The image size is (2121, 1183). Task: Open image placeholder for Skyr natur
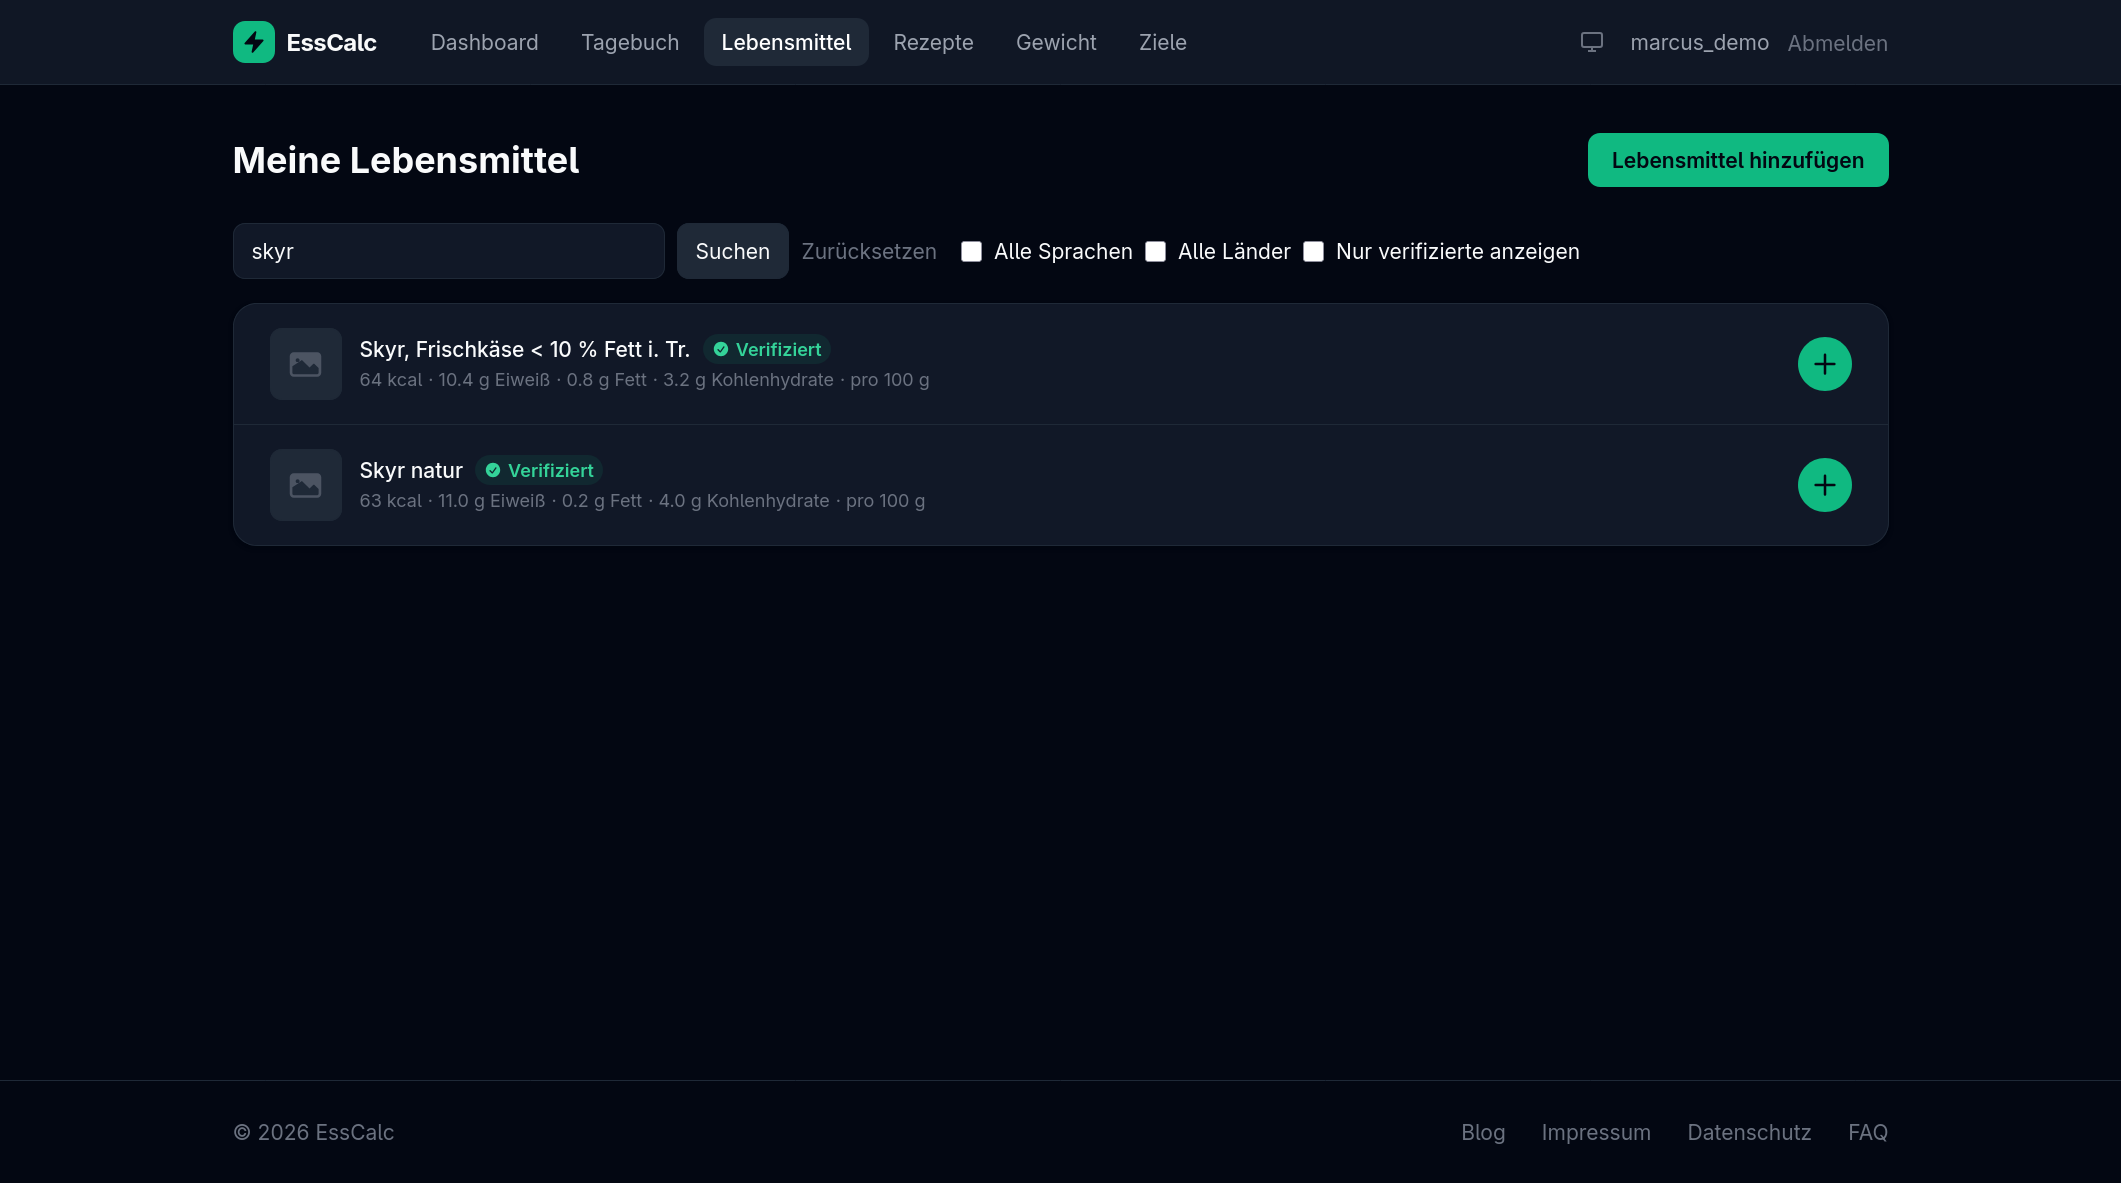pyautogui.click(x=306, y=485)
